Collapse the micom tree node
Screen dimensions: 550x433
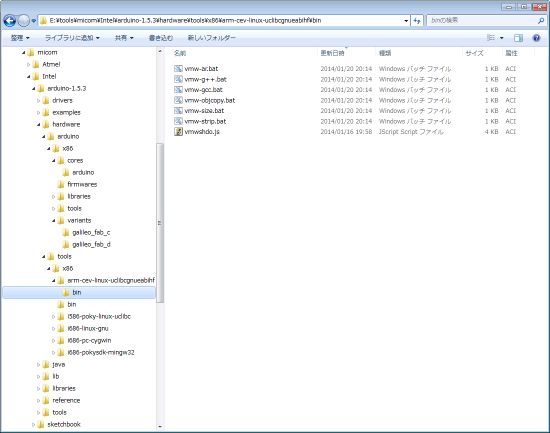click(24, 53)
